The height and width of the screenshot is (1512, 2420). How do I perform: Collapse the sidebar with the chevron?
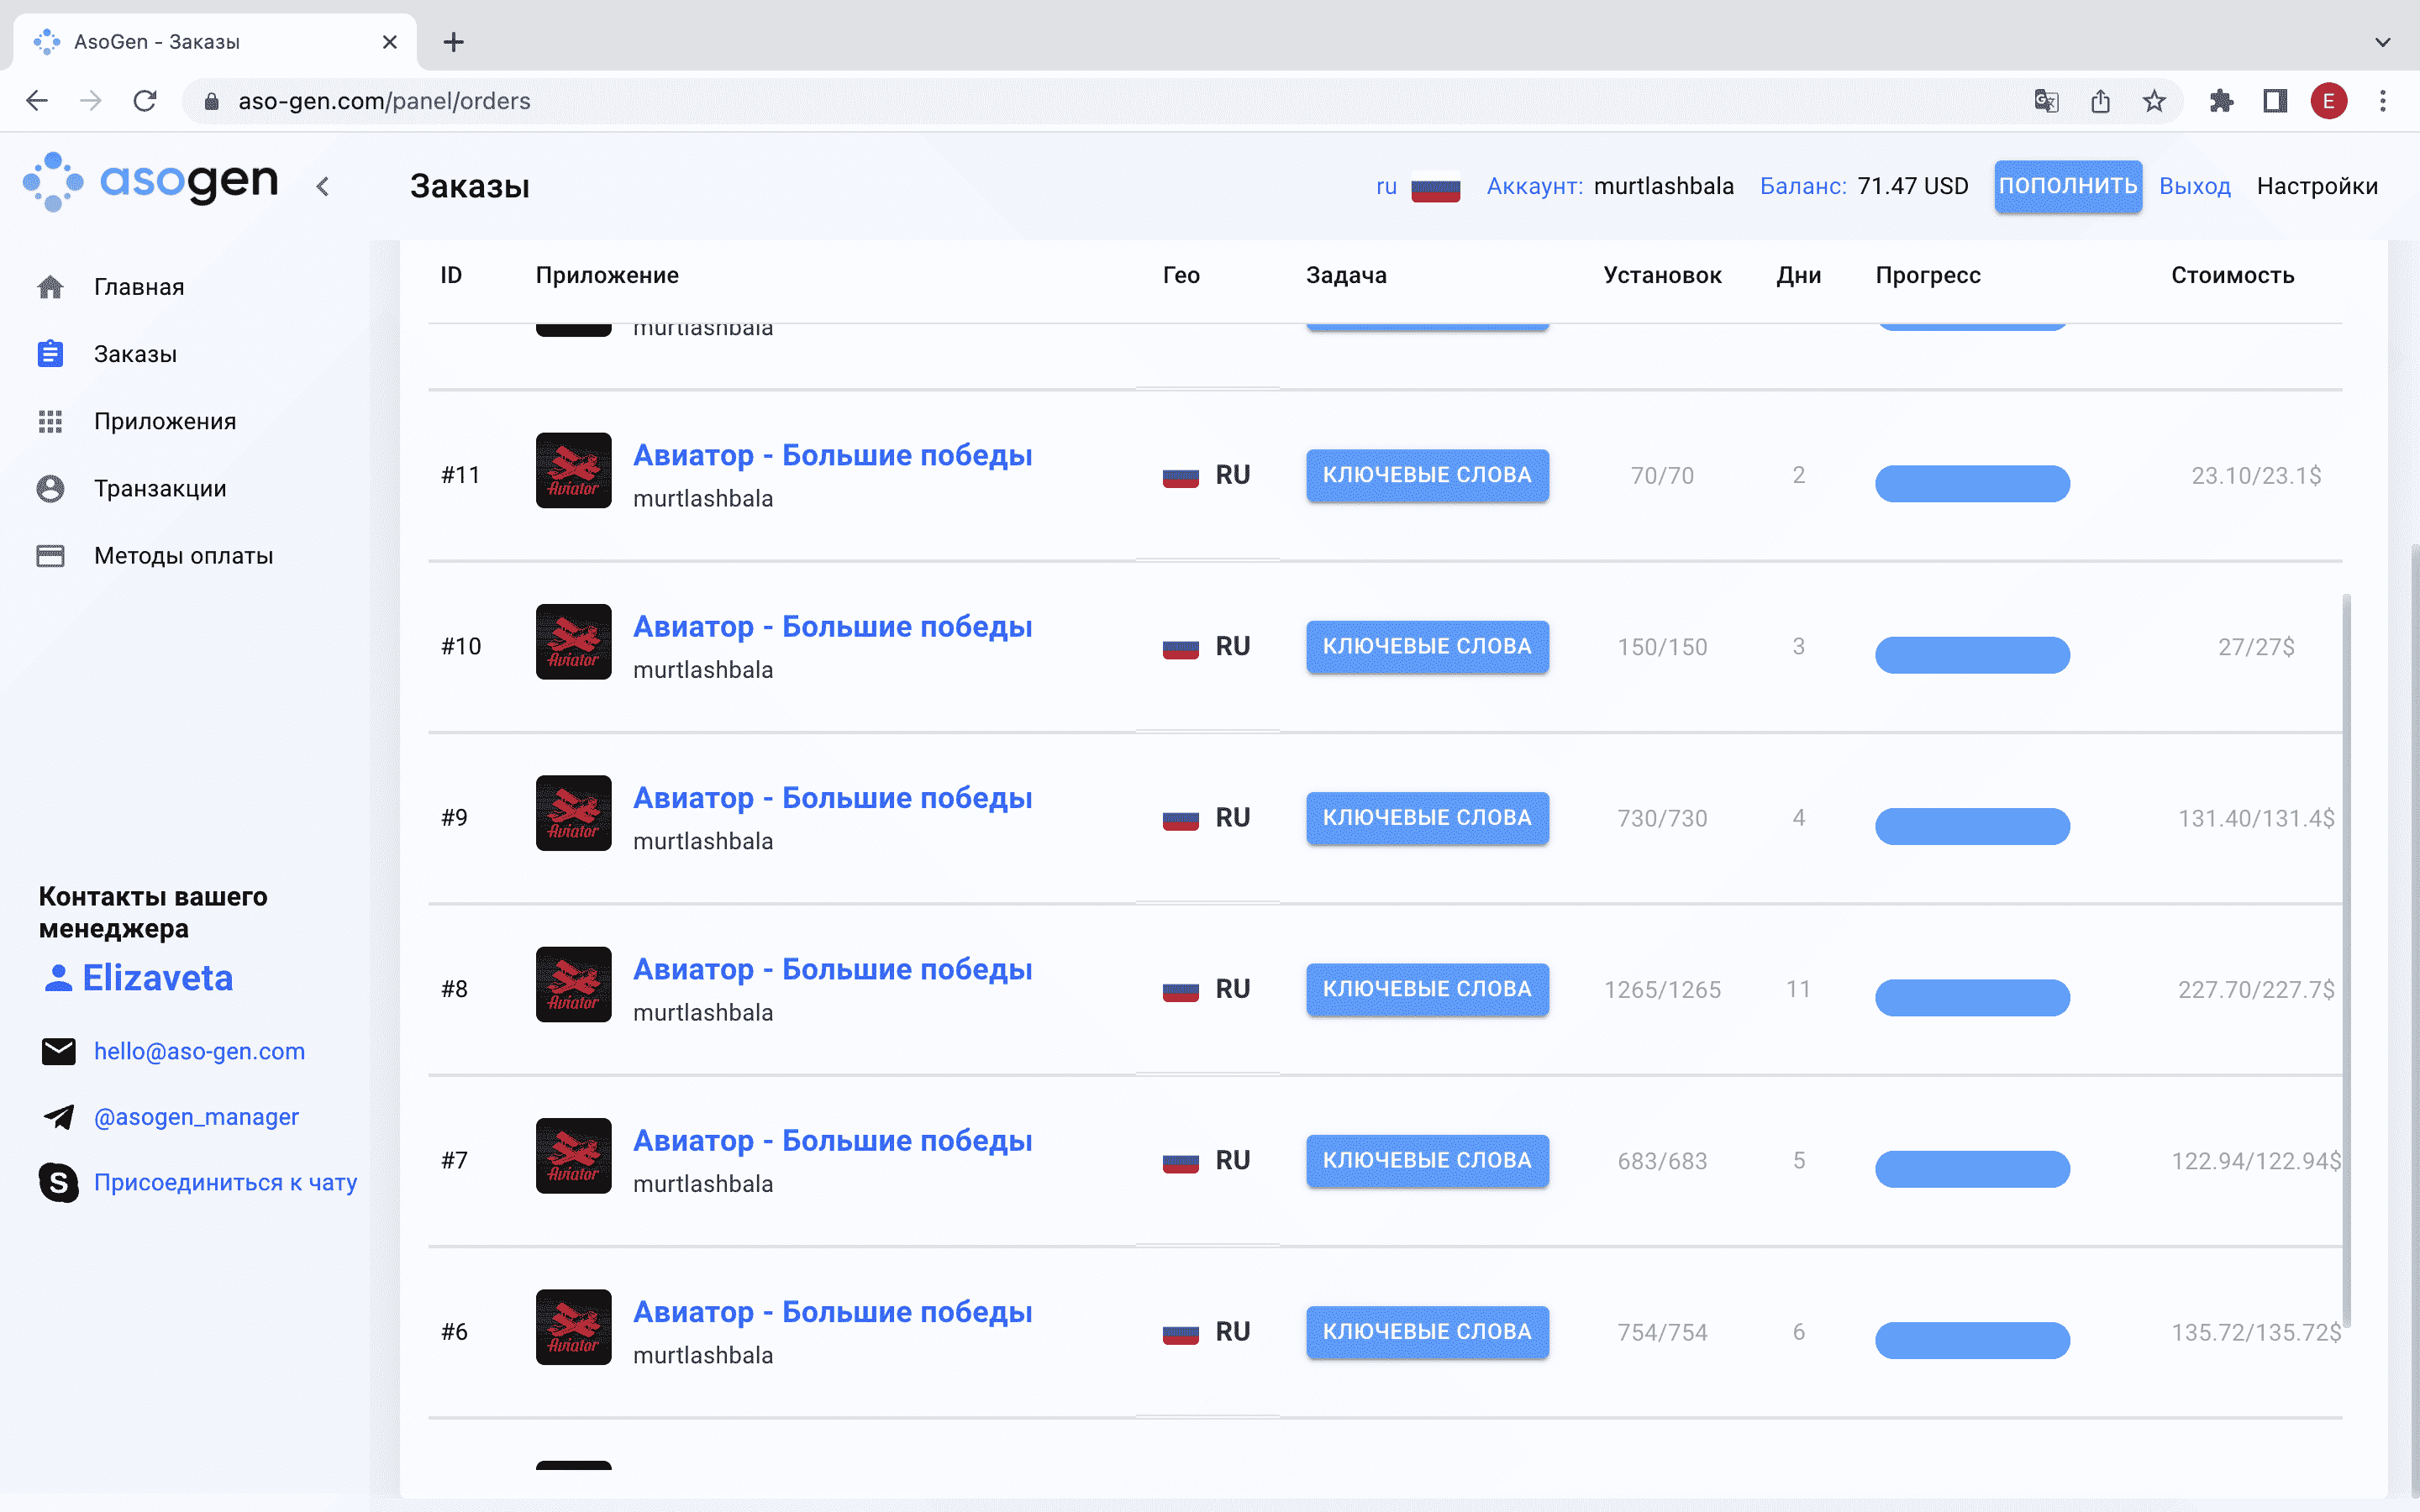point(322,186)
